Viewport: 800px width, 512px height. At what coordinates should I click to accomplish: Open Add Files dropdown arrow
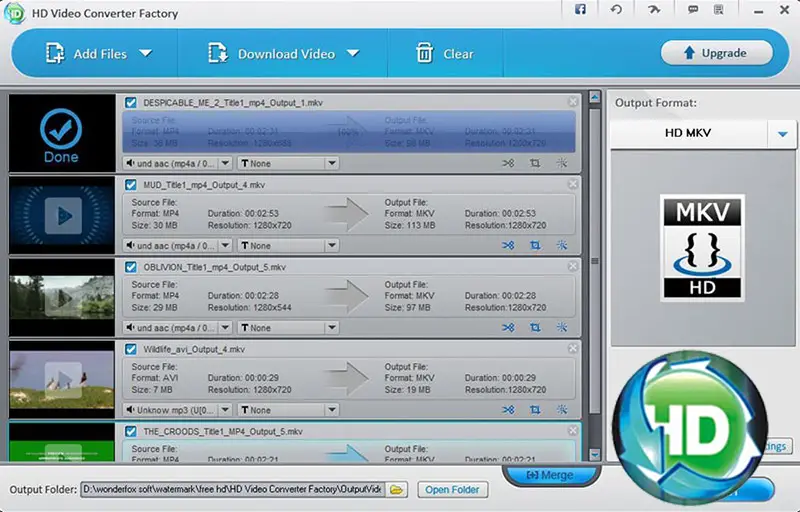[146, 53]
